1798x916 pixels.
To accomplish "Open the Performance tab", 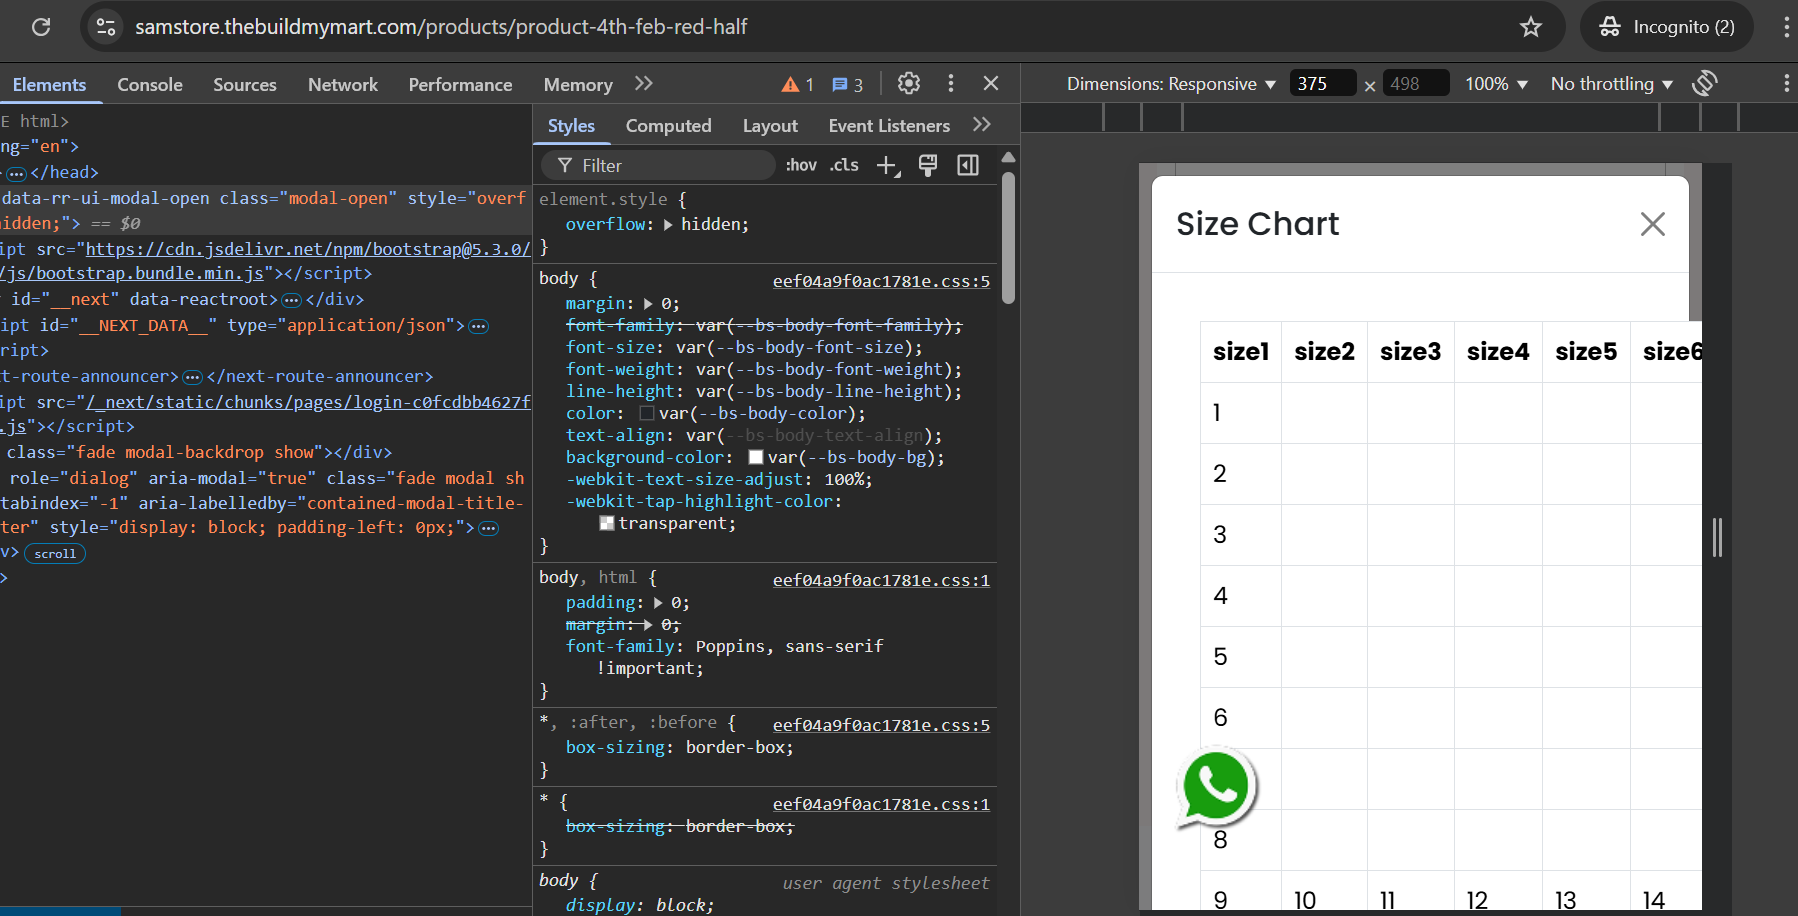I will pyautogui.click(x=460, y=85).
